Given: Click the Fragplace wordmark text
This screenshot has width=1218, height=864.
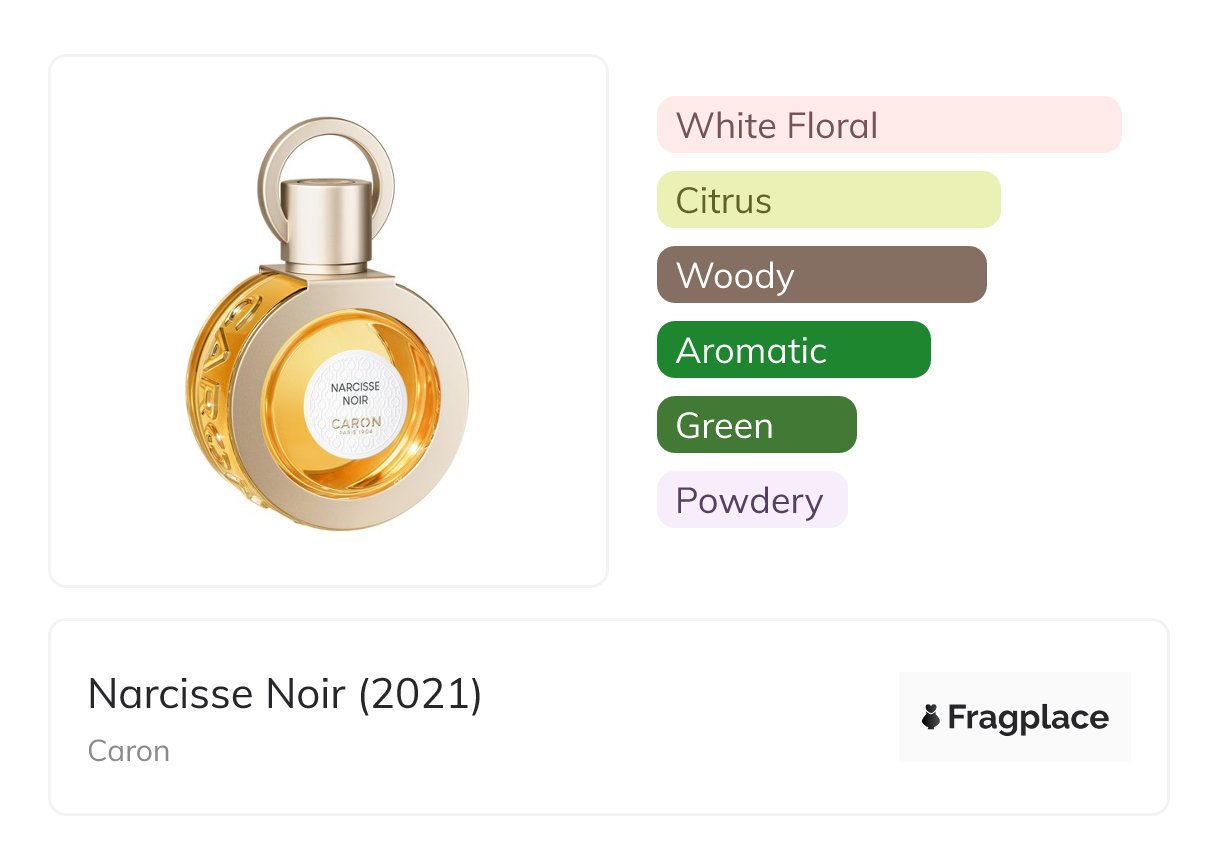Looking at the screenshot, I should point(1028,718).
